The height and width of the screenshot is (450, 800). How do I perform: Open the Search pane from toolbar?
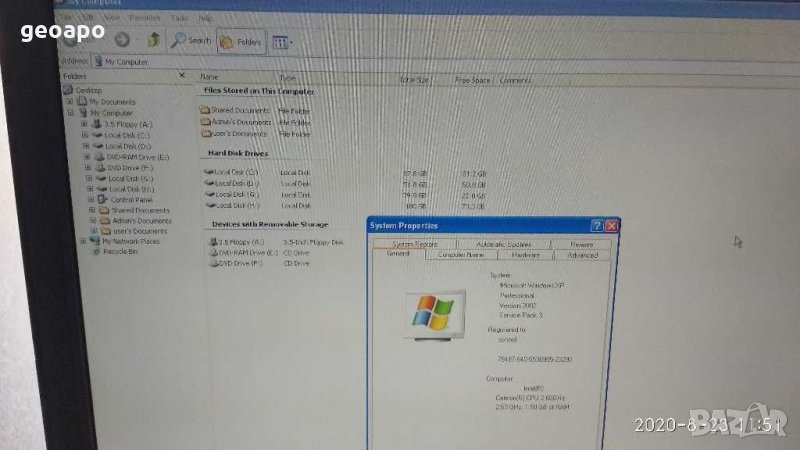coord(191,40)
